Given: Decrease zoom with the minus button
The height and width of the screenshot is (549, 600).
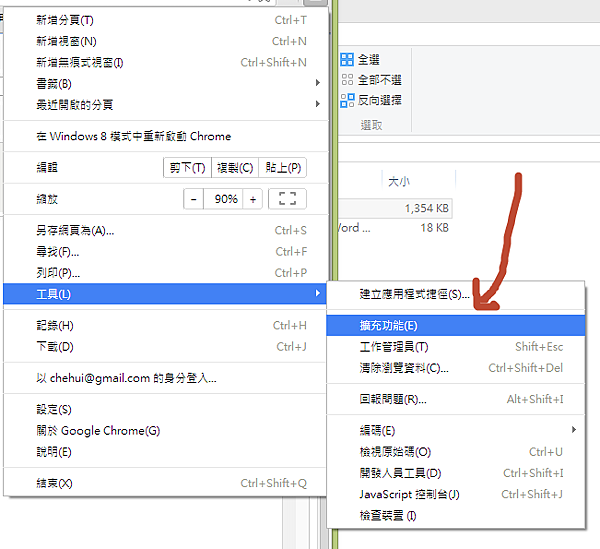Looking at the screenshot, I should point(194,199).
